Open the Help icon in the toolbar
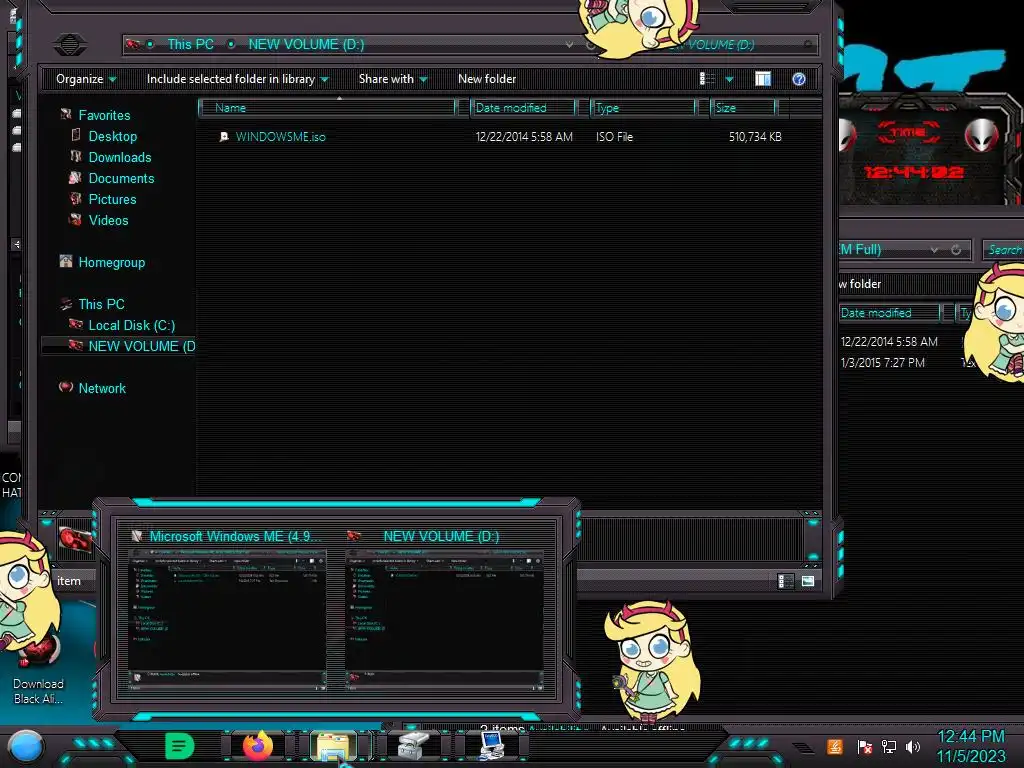The height and width of the screenshot is (768, 1024). [x=798, y=79]
